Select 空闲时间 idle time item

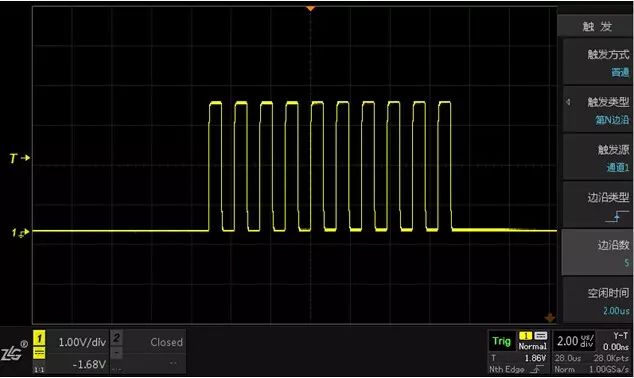[x=597, y=300]
